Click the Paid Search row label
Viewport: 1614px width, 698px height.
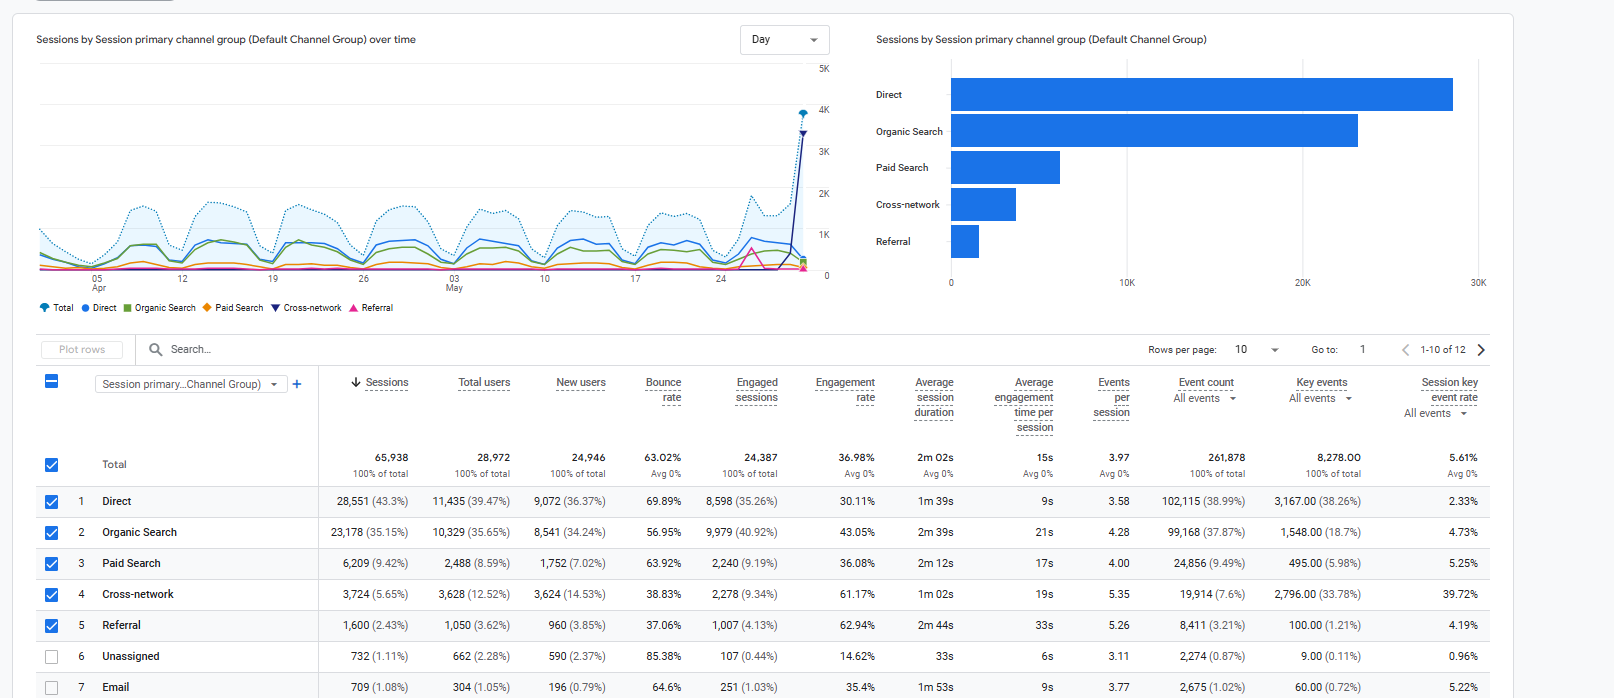click(131, 564)
